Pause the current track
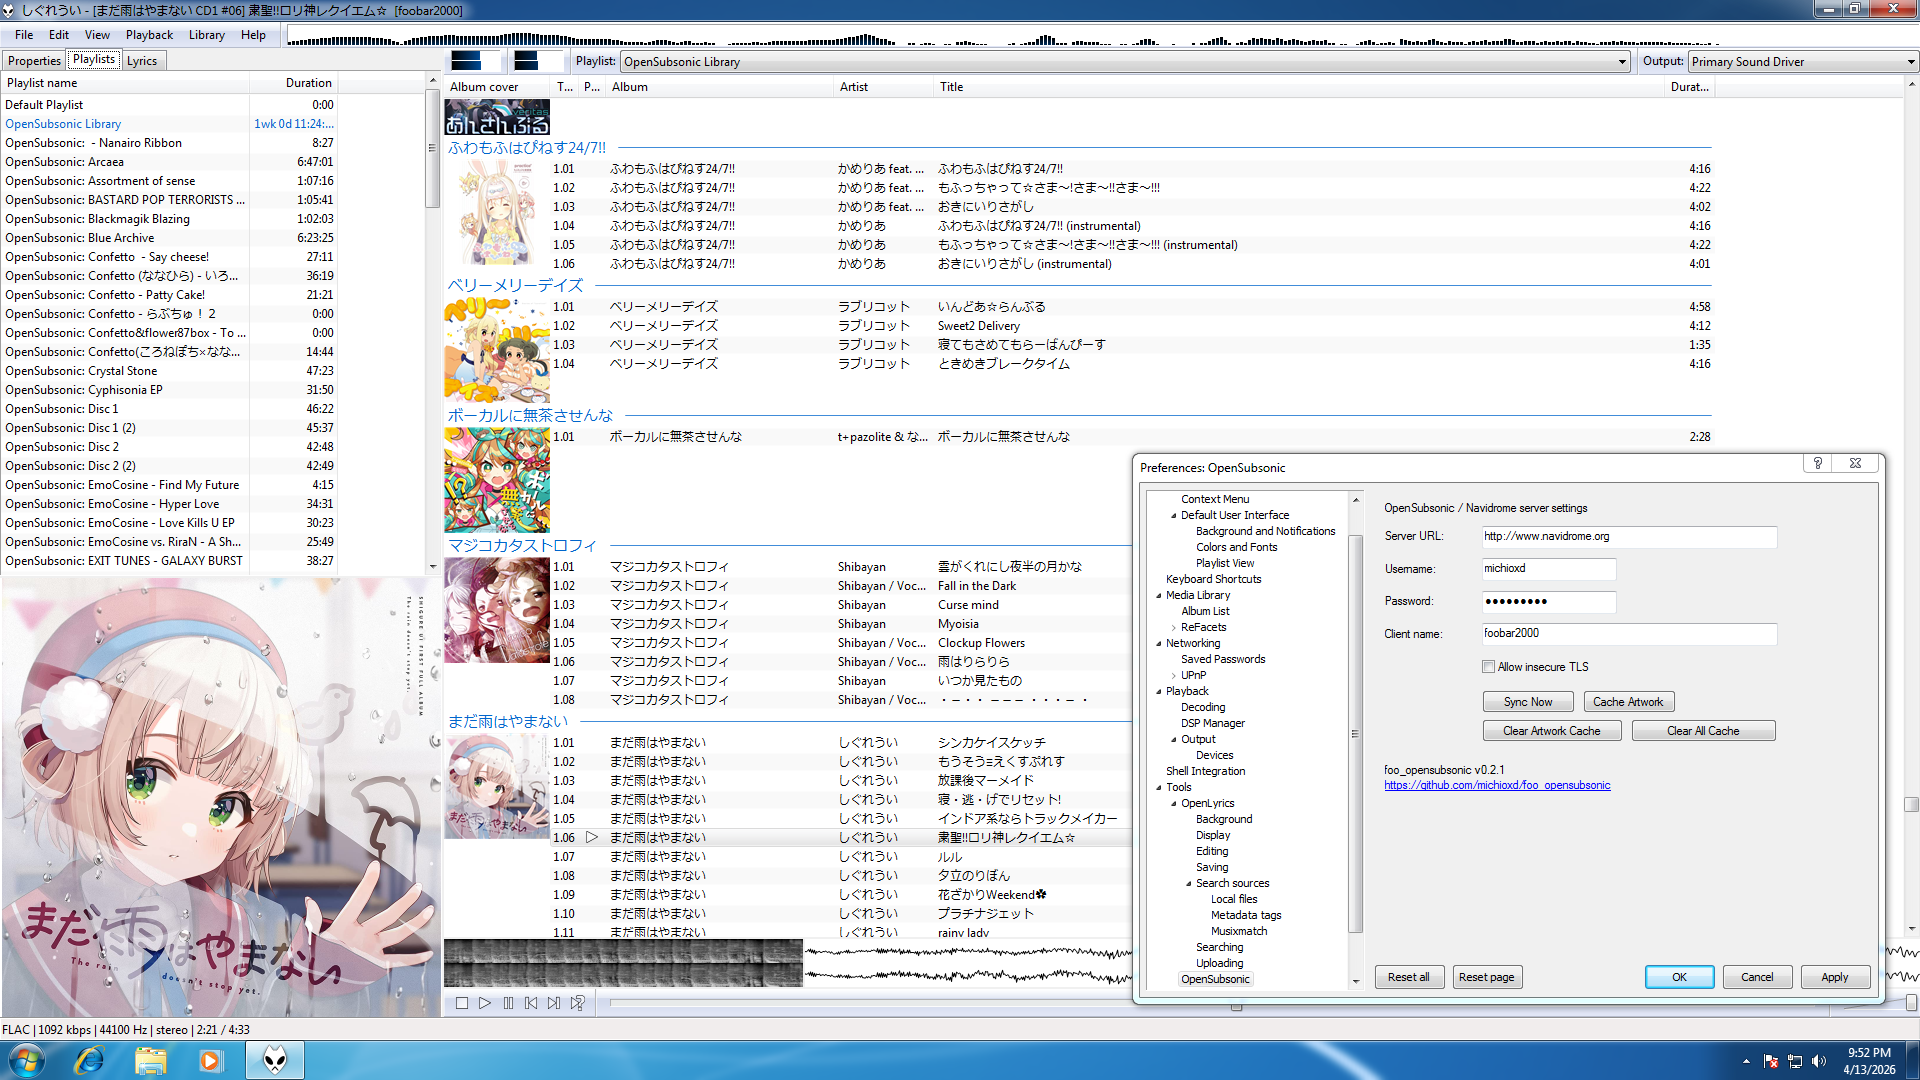 [508, 1003]
